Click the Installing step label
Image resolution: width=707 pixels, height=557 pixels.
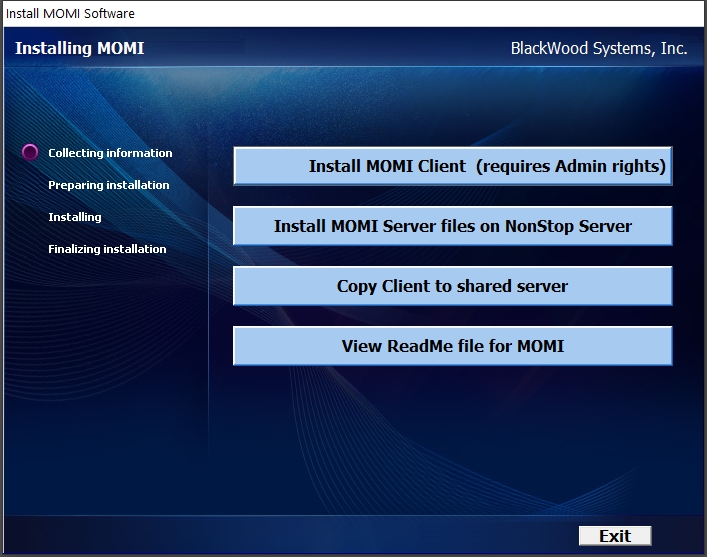coord(75,217)
